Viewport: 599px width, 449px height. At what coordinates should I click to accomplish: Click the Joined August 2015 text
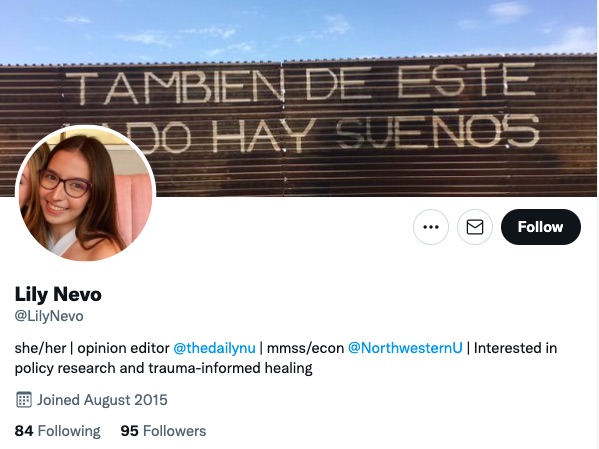click(x=102, y=400)
